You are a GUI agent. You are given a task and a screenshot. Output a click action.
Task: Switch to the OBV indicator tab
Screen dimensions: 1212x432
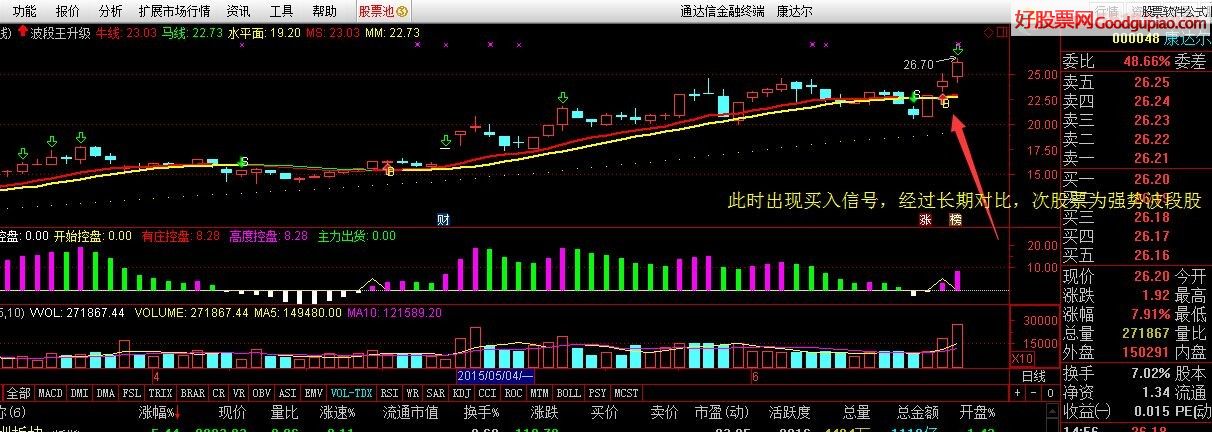click(x=262, y=393)
